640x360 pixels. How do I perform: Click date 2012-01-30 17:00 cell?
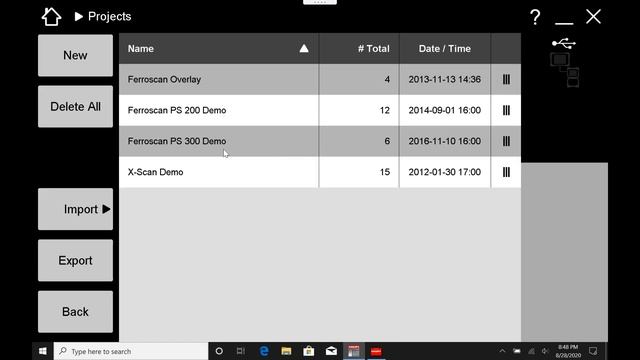pyautogui.click(x=444, y=172)
